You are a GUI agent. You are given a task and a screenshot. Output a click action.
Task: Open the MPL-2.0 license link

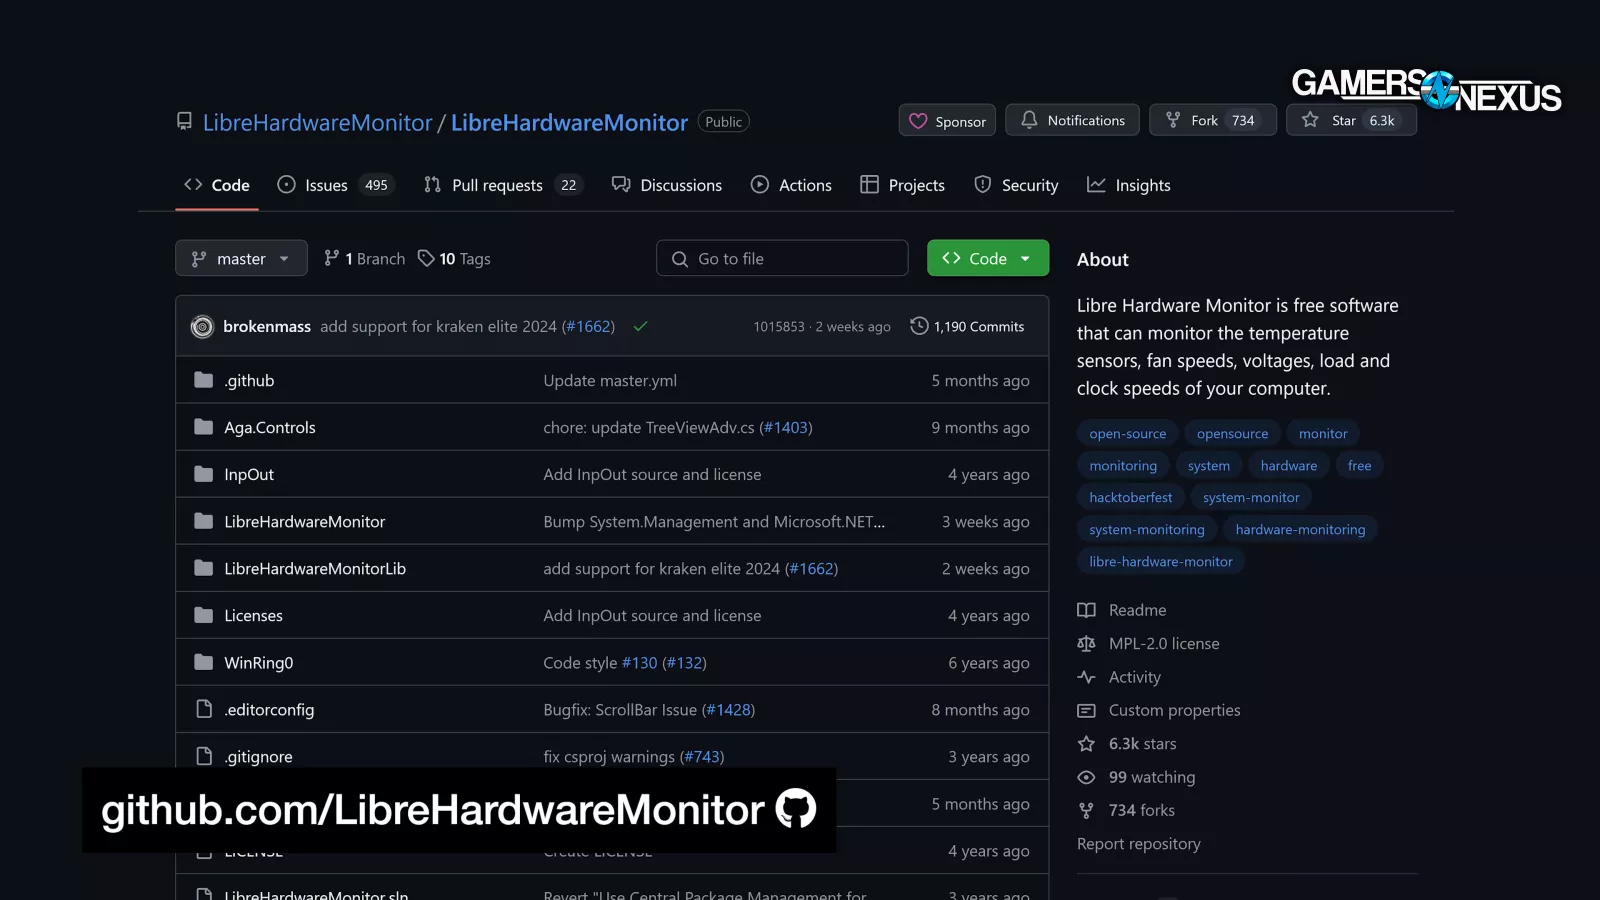(x=1163, y=644)
